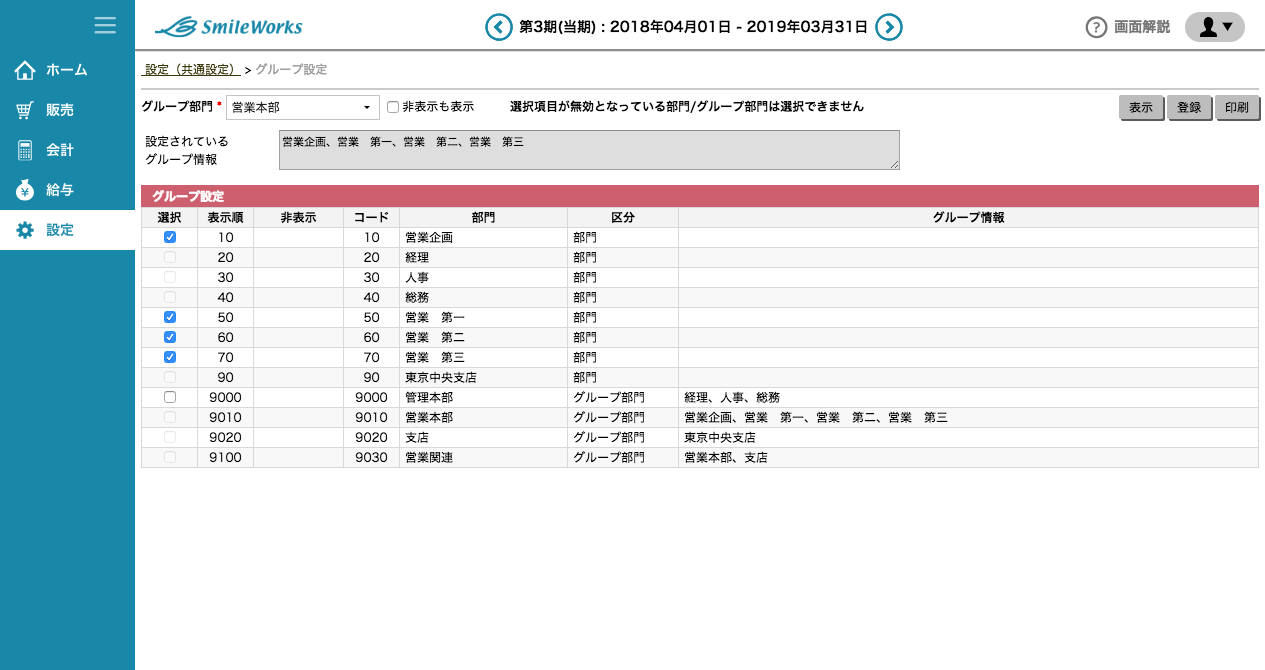The height and width of the screenshot is (670, 1265).
Task: Click the 非表示 column header
Action: [299, 217]
